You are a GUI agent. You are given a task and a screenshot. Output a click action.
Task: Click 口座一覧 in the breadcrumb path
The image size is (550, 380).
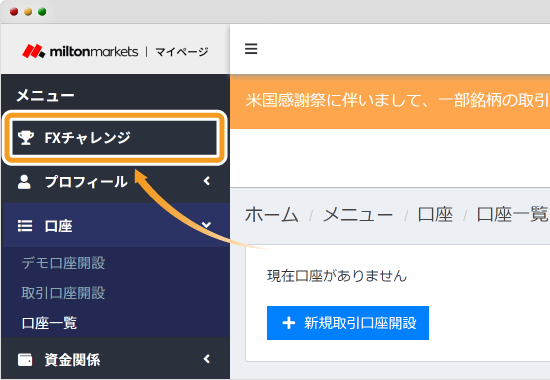pos(512,214)
